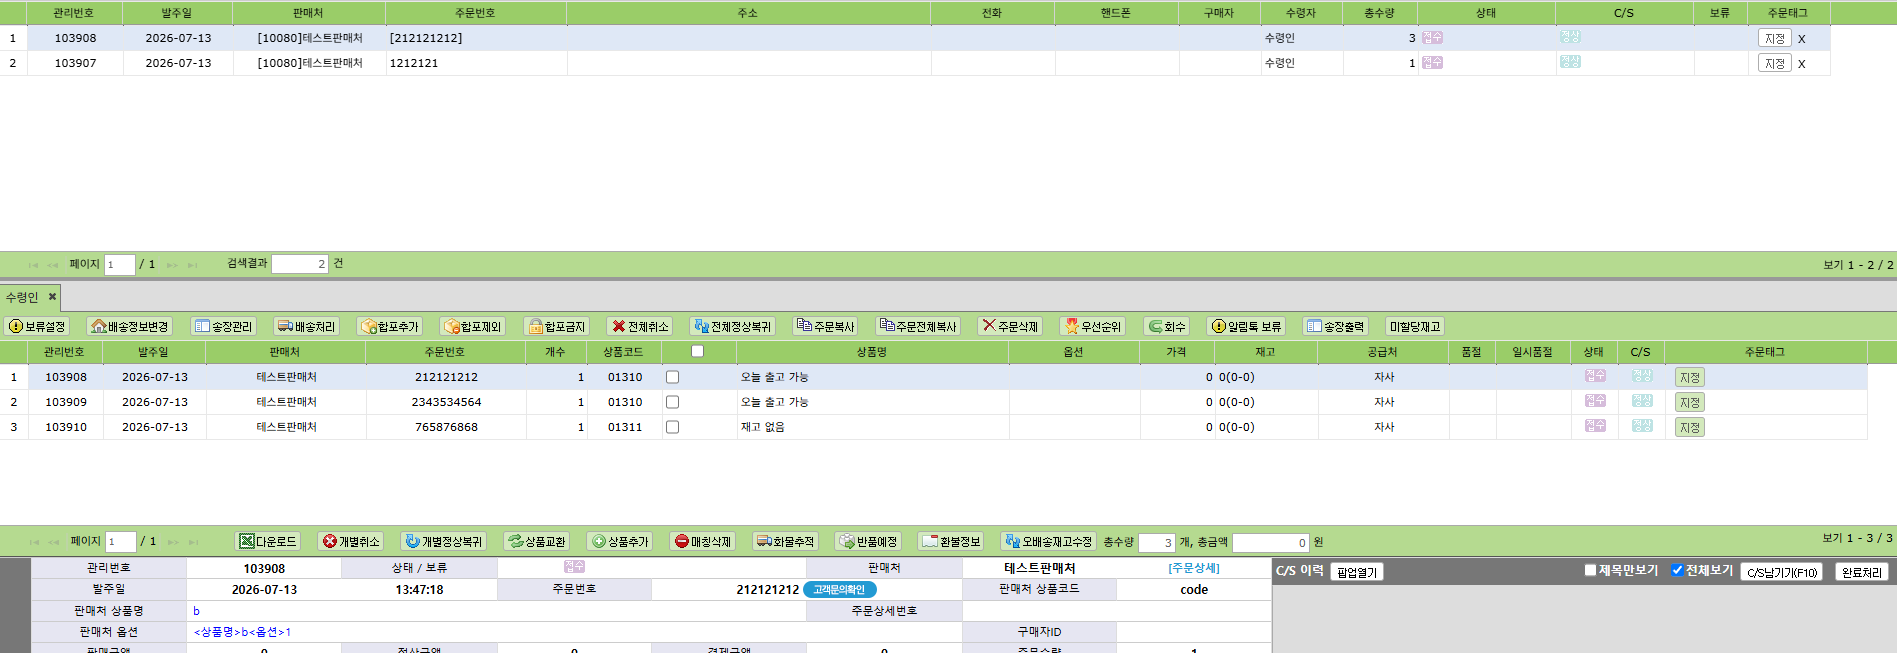Select order number cell [212121212]

[476, 38]
